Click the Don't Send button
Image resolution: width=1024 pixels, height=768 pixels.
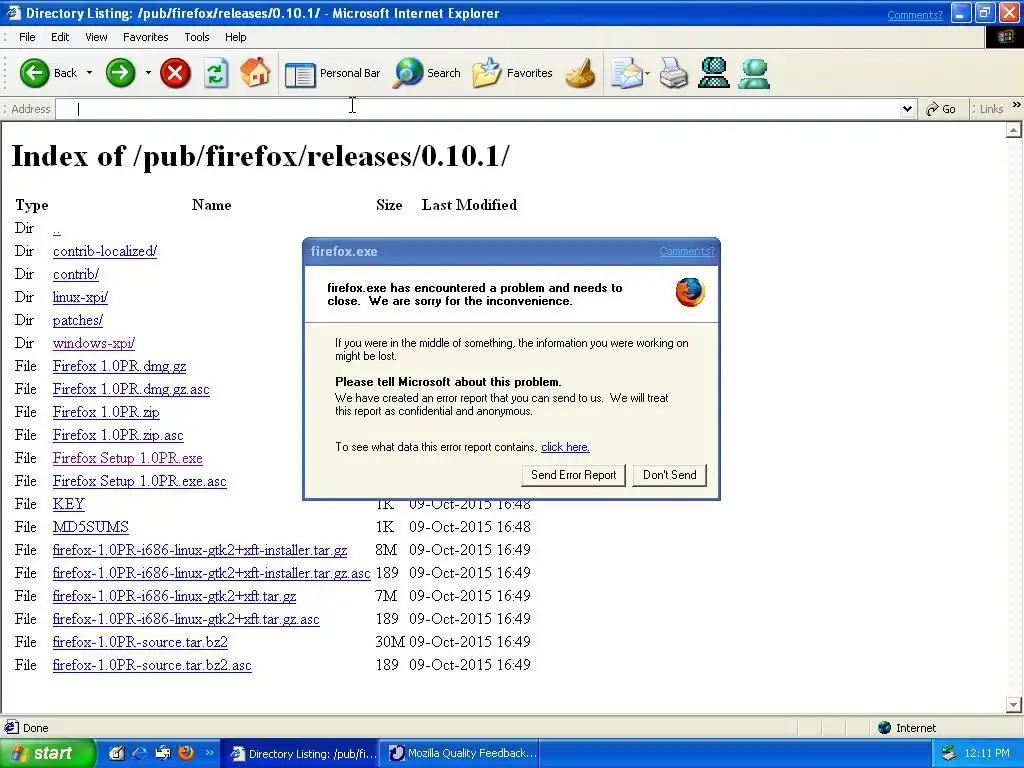669,475
